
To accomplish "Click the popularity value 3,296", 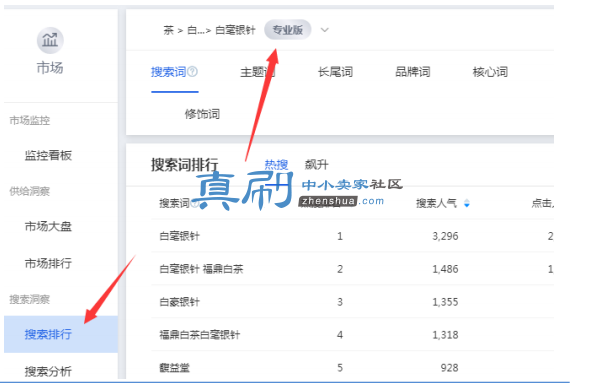I will click(445, 236).
